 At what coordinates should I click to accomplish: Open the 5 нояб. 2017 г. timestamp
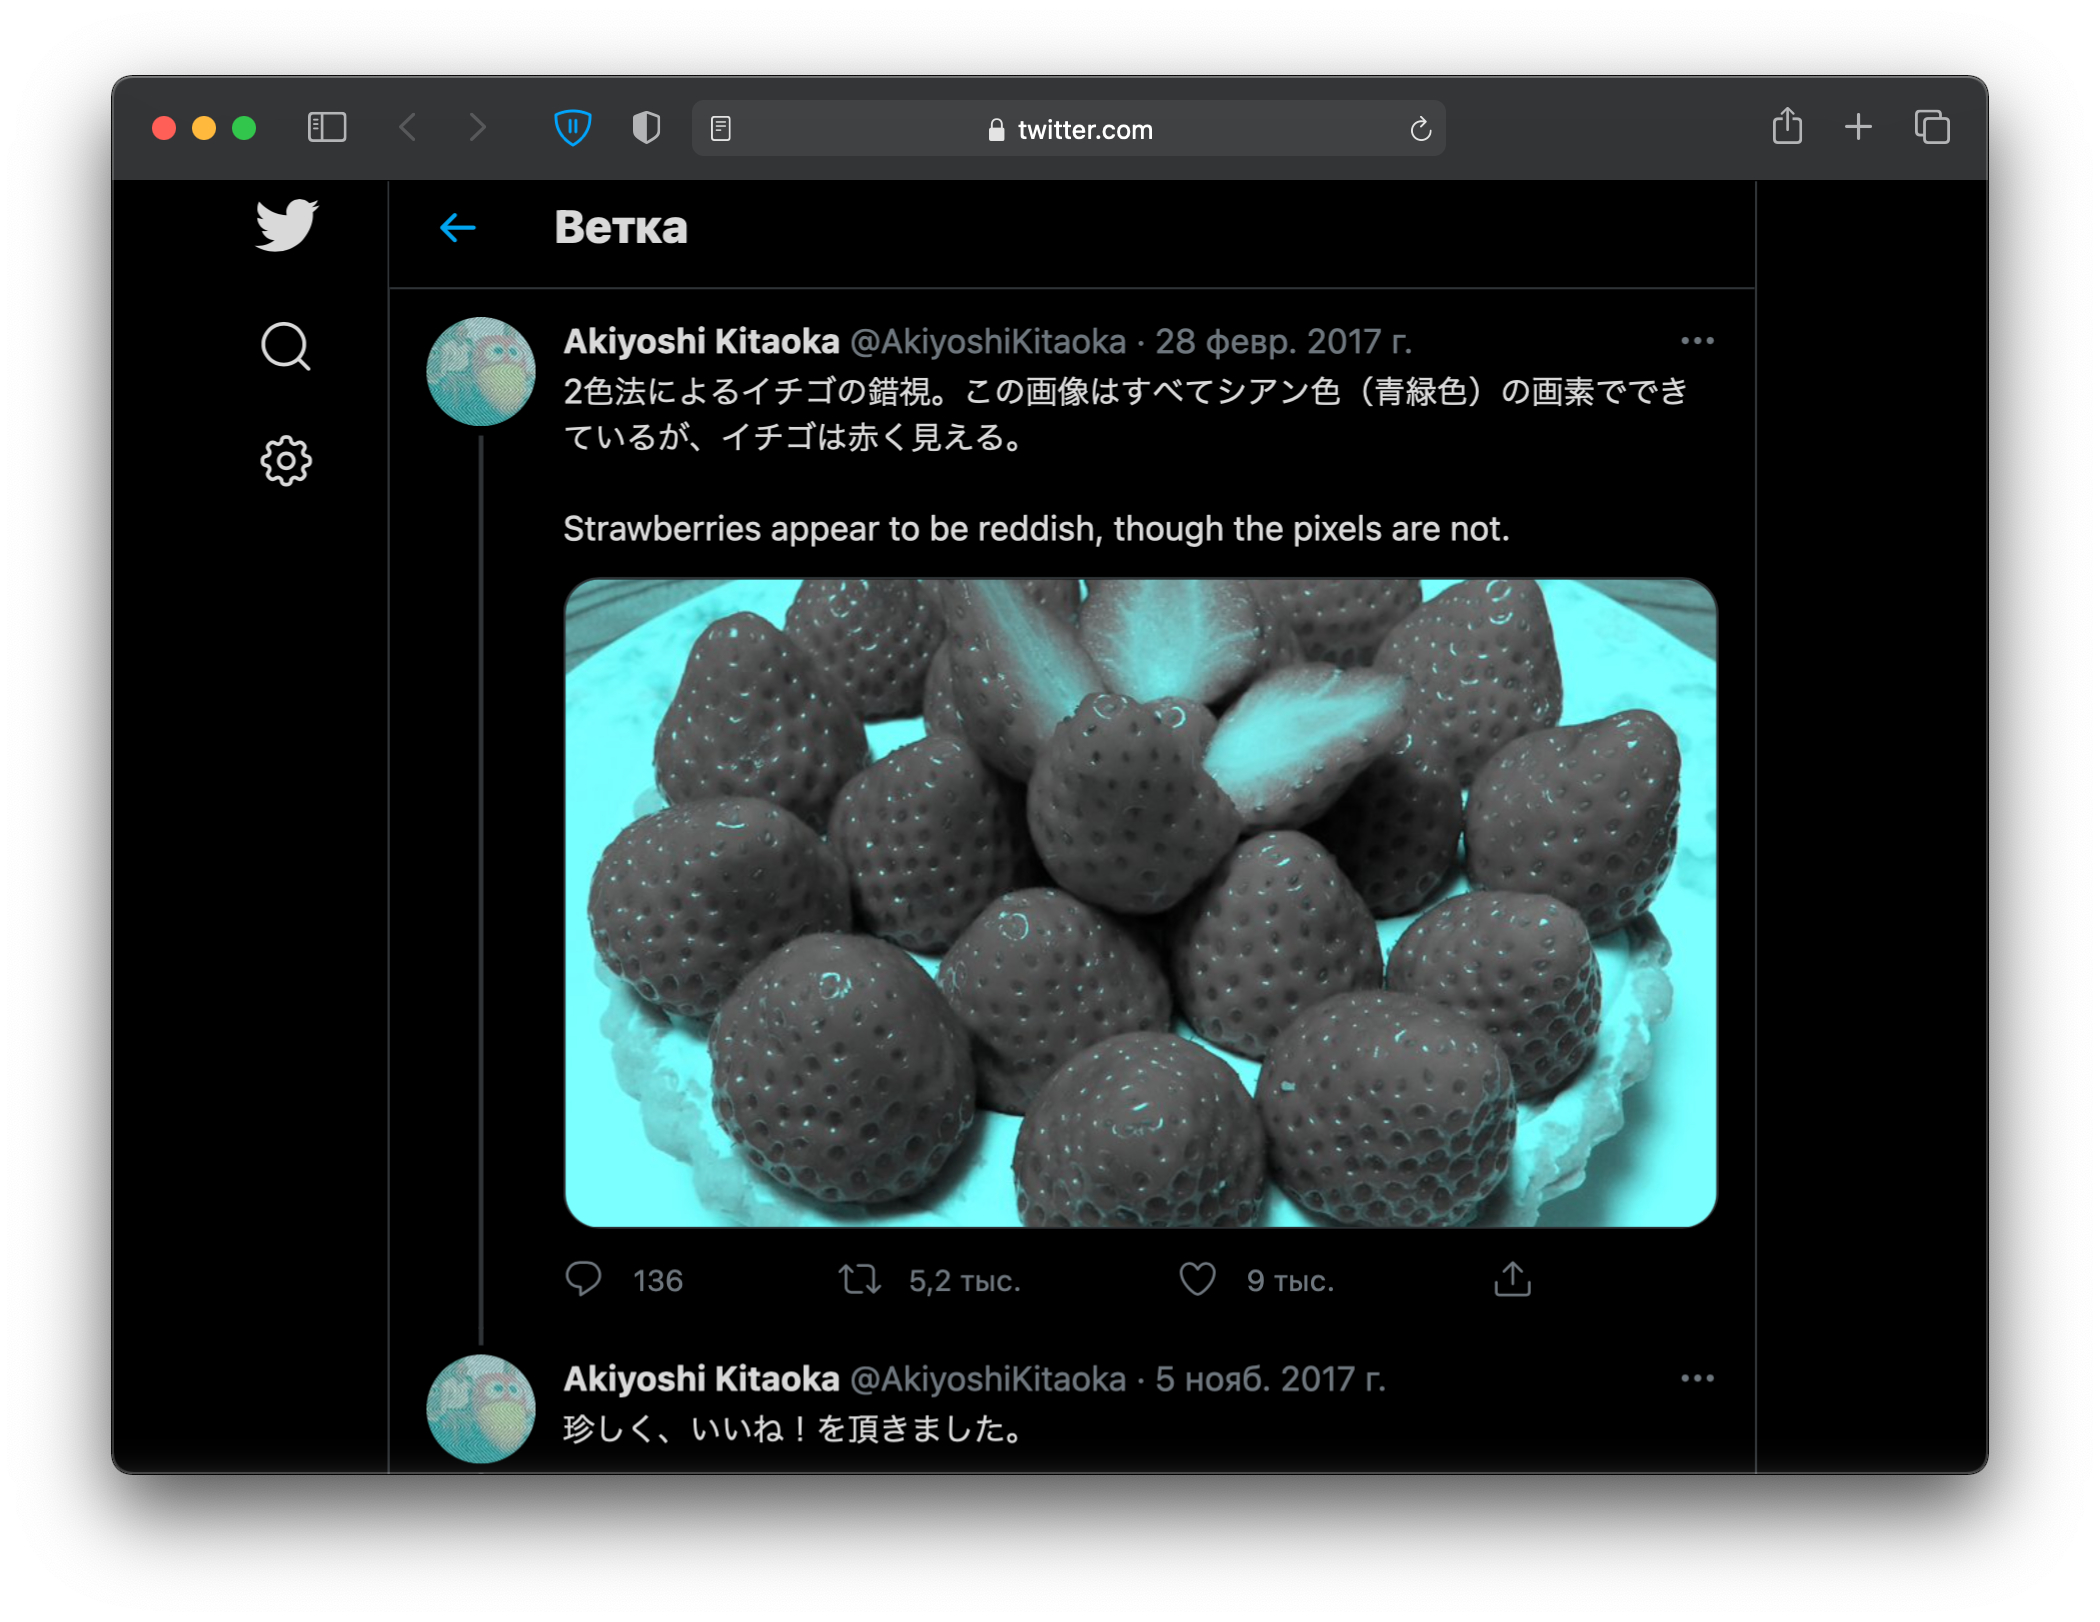tap(1270, 1379)
